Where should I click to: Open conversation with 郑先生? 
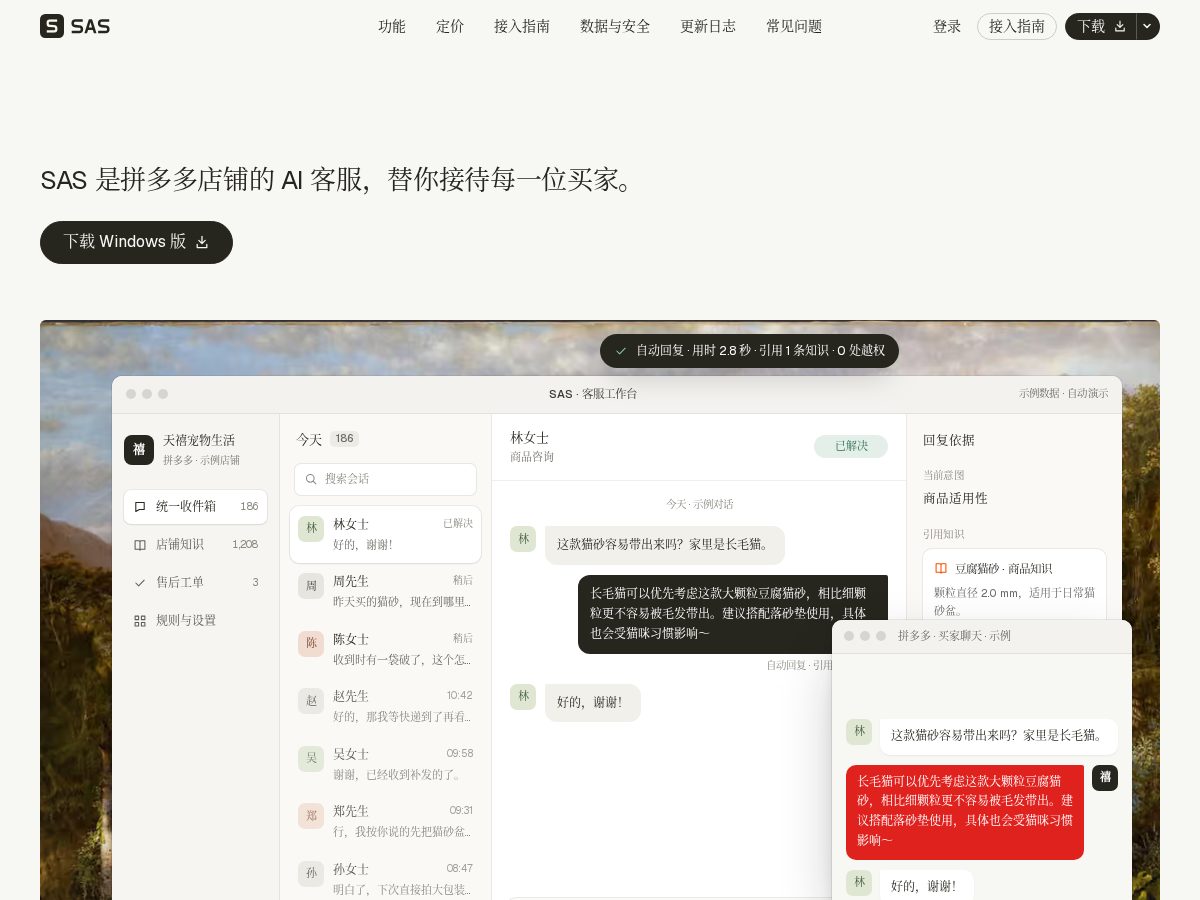385,821
